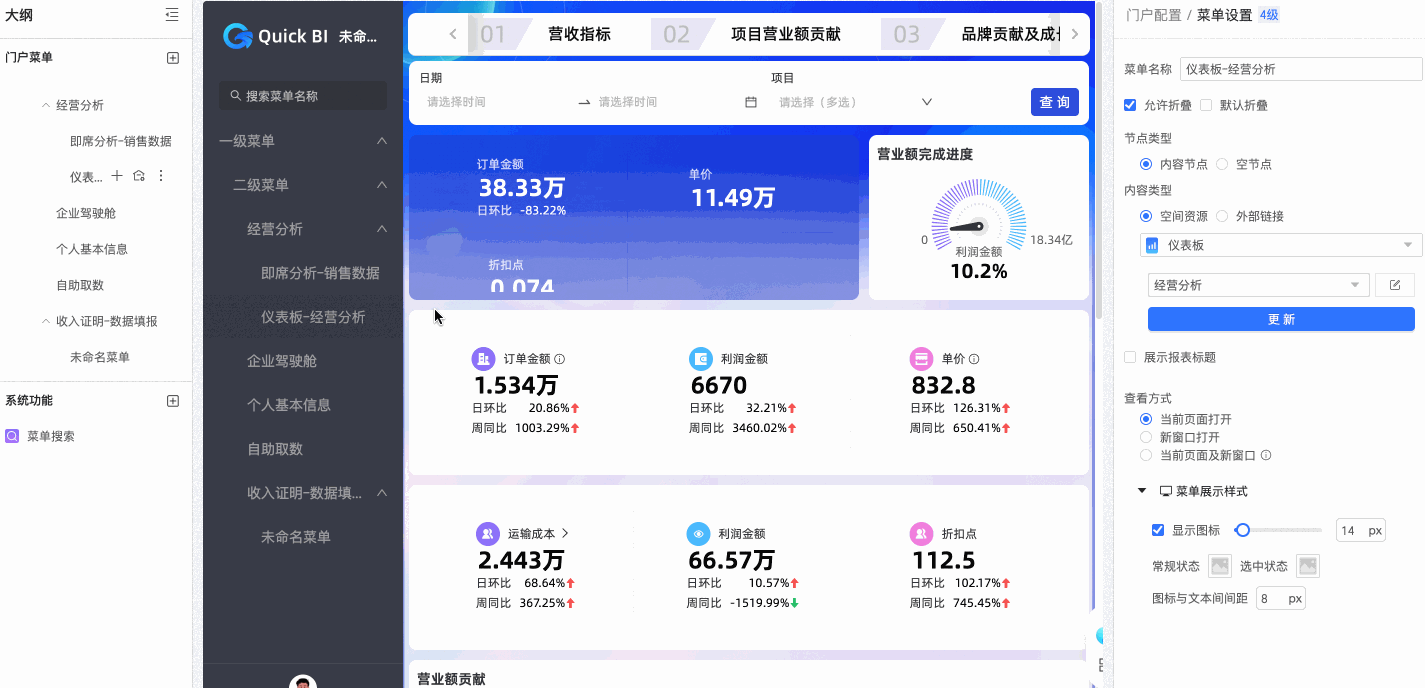Open the 项目 multi-select dropdown

pos(855,102)
